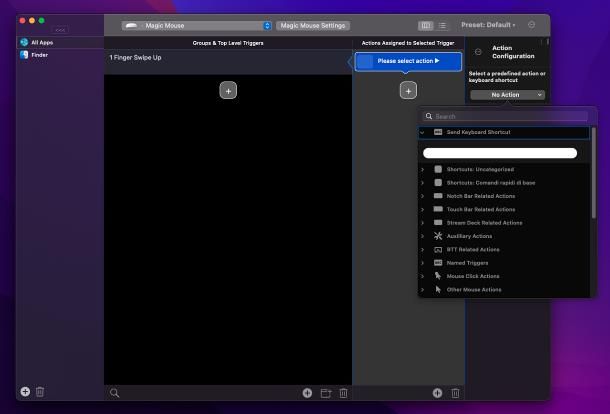Viewport: 610px width, 414px height.
Task: Collapse the Send Keyboard Shortcut chevron
Action: (x=422, y=132)
